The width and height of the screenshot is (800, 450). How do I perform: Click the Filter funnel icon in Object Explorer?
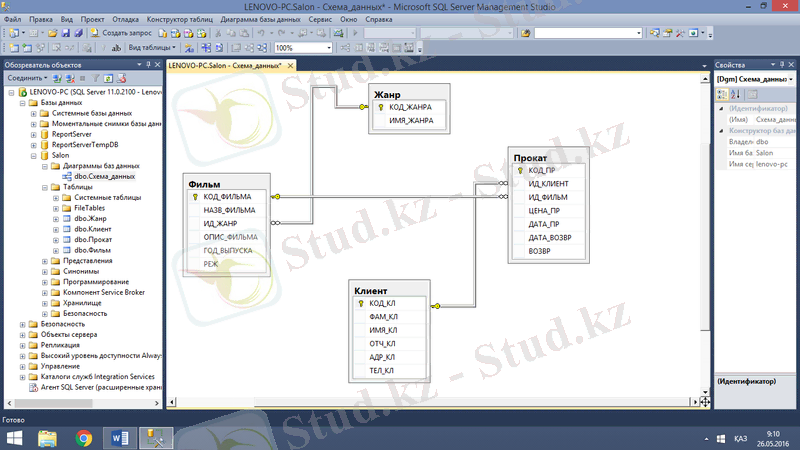click(x=95, y=79)
